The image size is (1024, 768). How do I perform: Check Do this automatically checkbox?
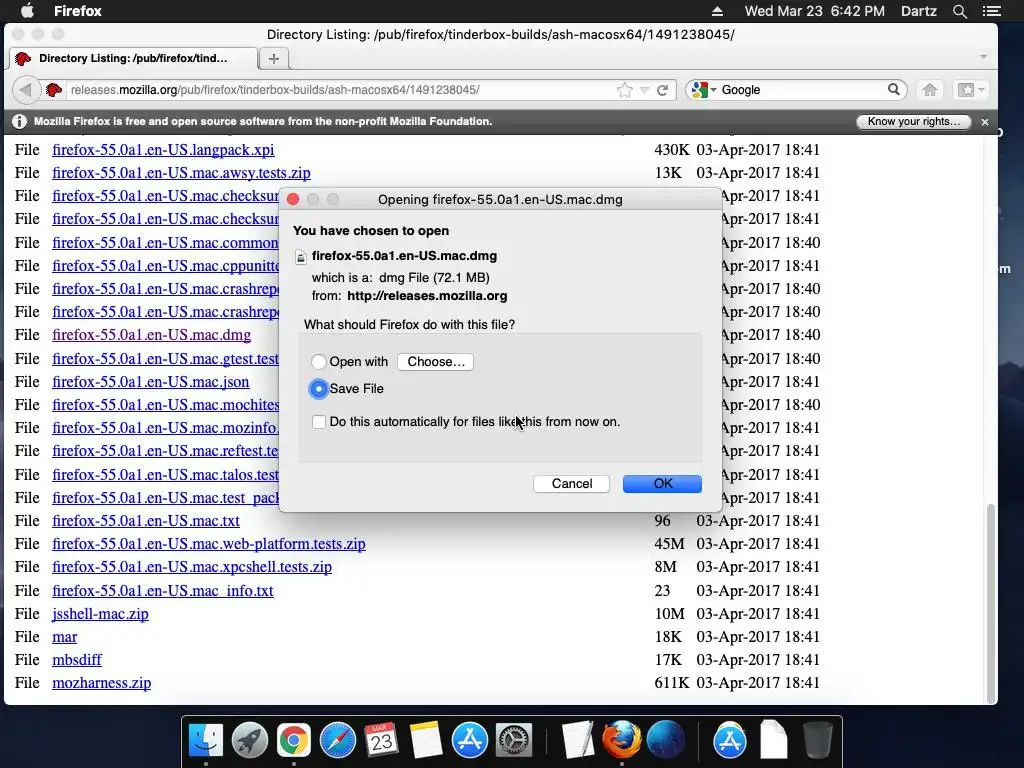[319, 422]
